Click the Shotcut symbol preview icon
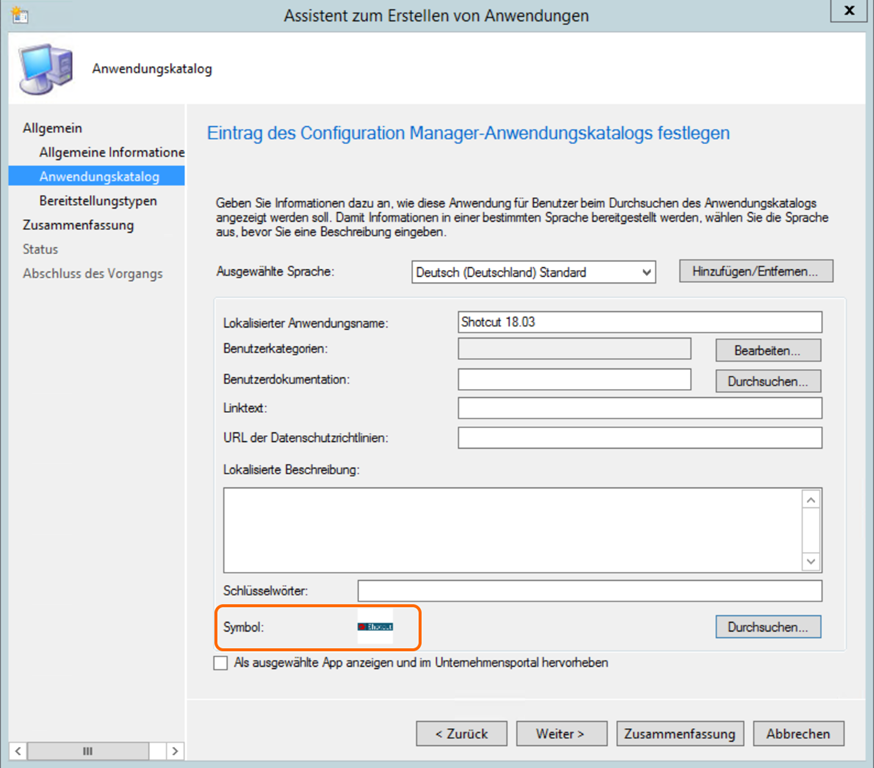This screenshot has height=768, width=874. (x=375, y=627)
